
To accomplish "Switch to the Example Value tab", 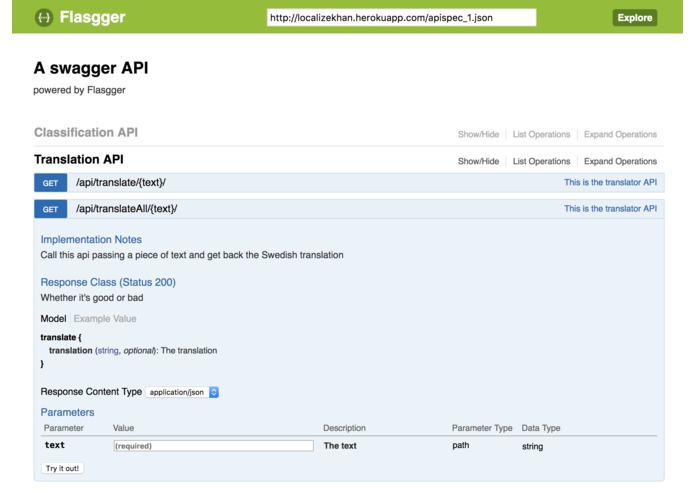I will (105, 319).
